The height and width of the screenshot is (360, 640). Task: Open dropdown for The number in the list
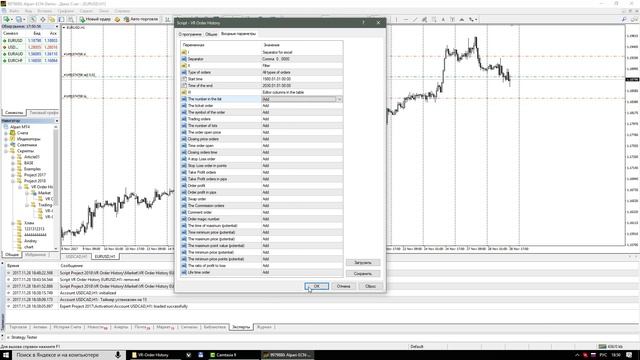(339, 99)
